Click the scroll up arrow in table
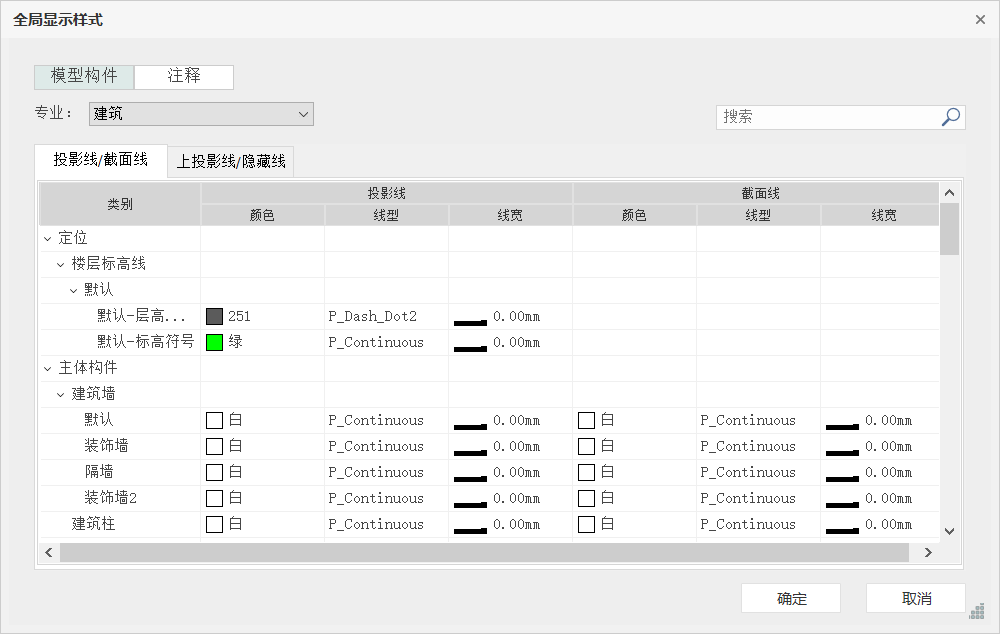This screenshot has width=1000, height=634. tap(949, 192)
